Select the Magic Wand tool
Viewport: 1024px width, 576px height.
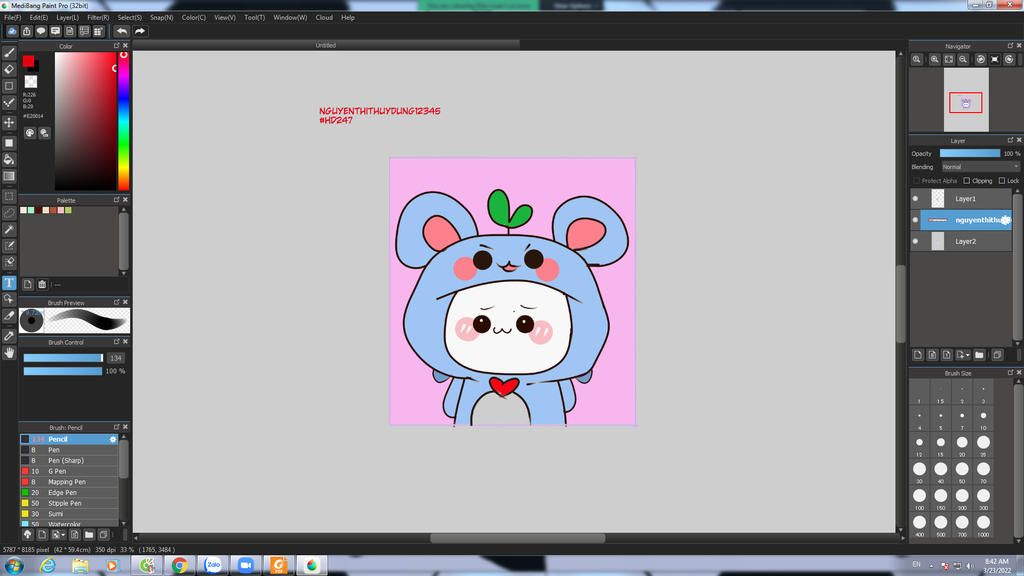tap(9, 229)
